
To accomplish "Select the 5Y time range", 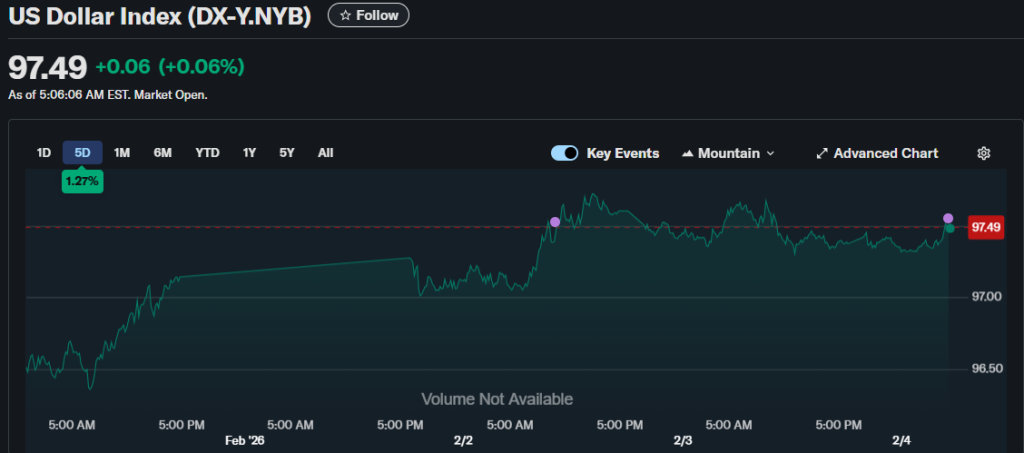I will (287, 153).
